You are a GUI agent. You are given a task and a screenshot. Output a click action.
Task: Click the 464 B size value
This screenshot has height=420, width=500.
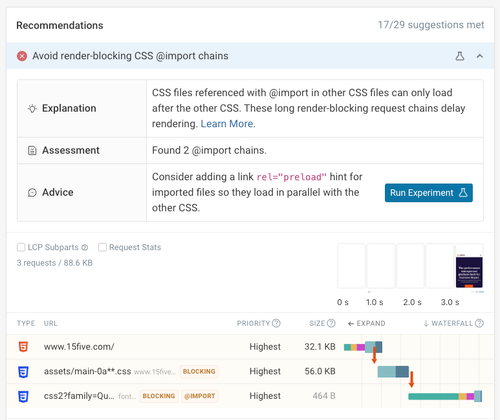pos(324,396)
